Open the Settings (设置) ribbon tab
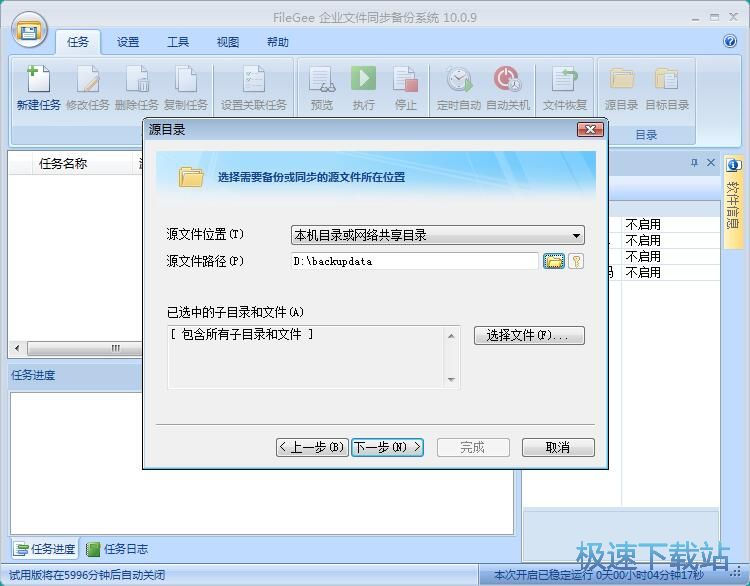Image resolution: width=750 pixels, height=586 pixels. [x=128, y=42]
